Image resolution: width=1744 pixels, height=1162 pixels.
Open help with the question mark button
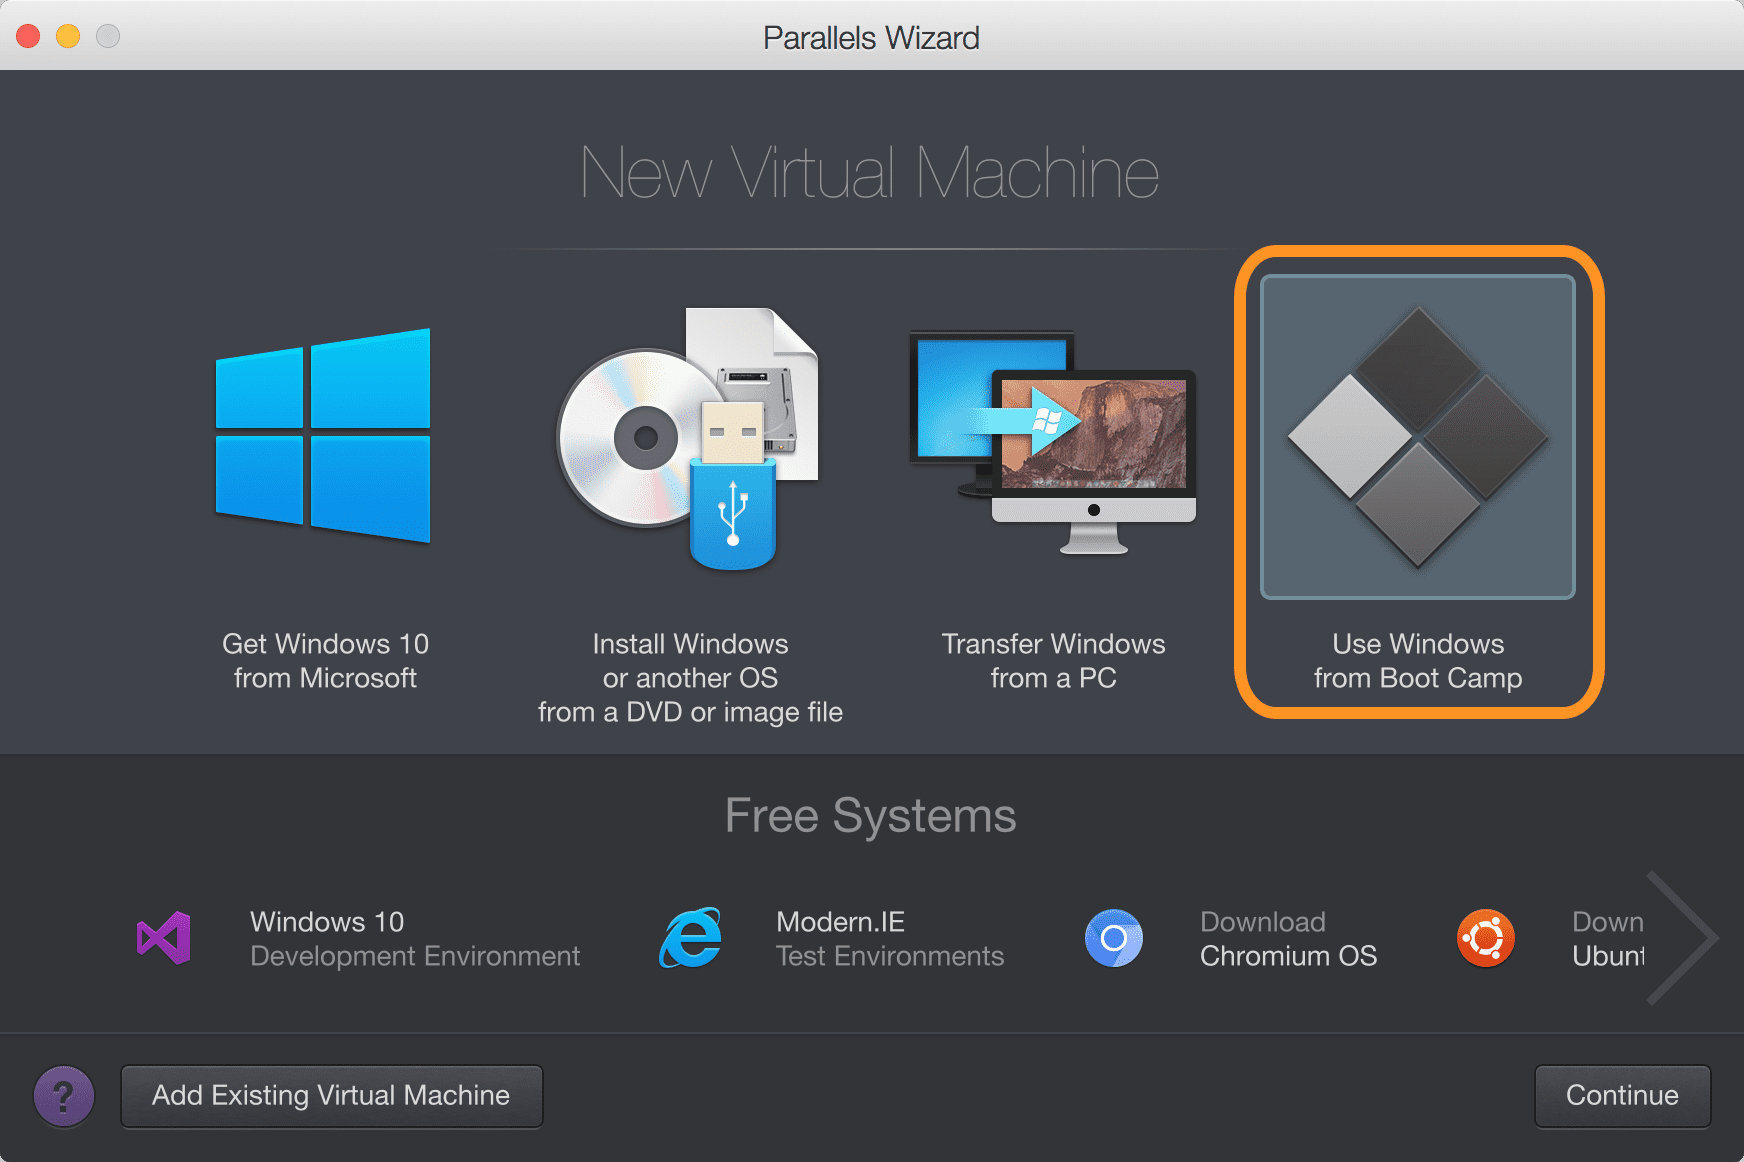[x=64, y=1096]
